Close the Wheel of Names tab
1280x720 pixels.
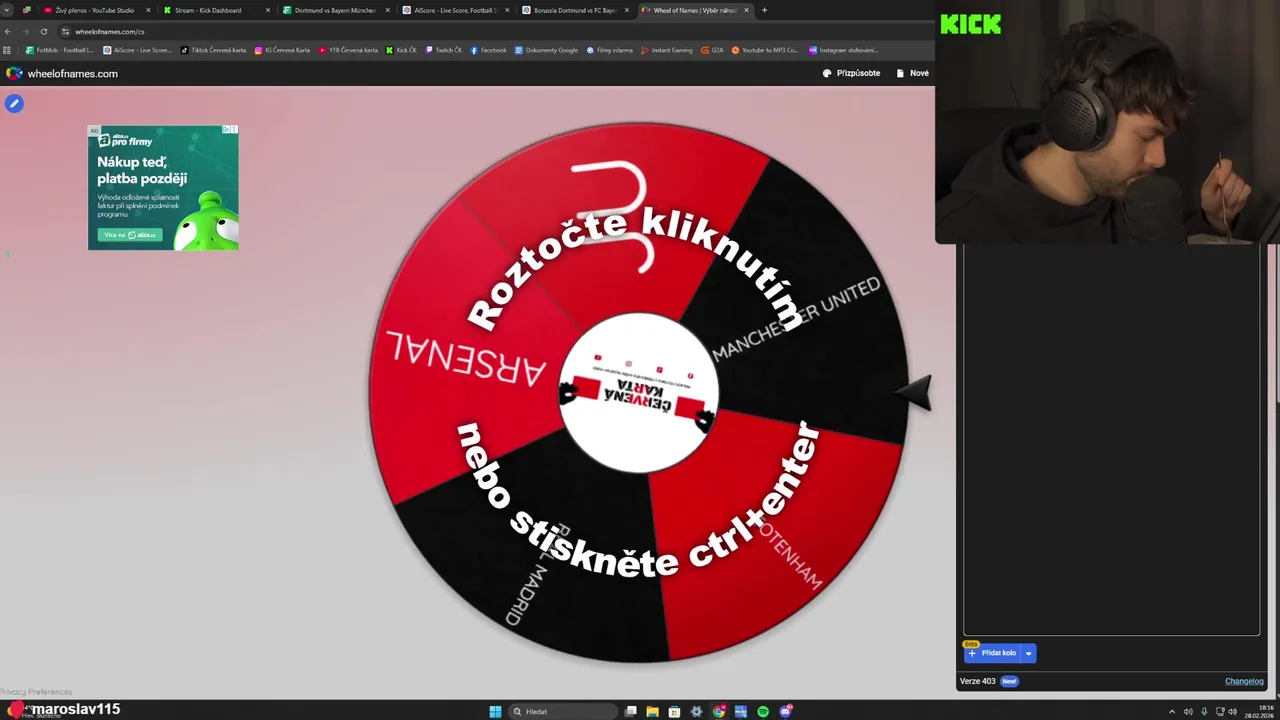pos(746,10)
